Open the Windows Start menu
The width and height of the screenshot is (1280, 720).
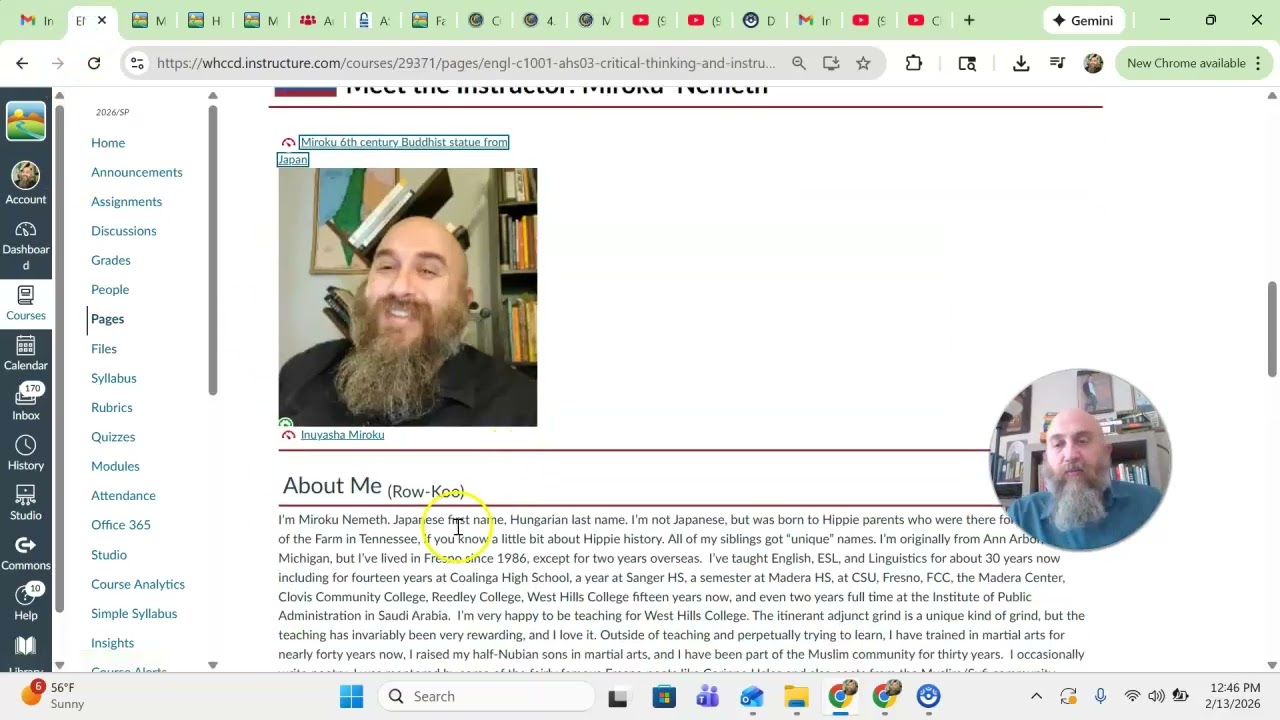coord(351,696)
